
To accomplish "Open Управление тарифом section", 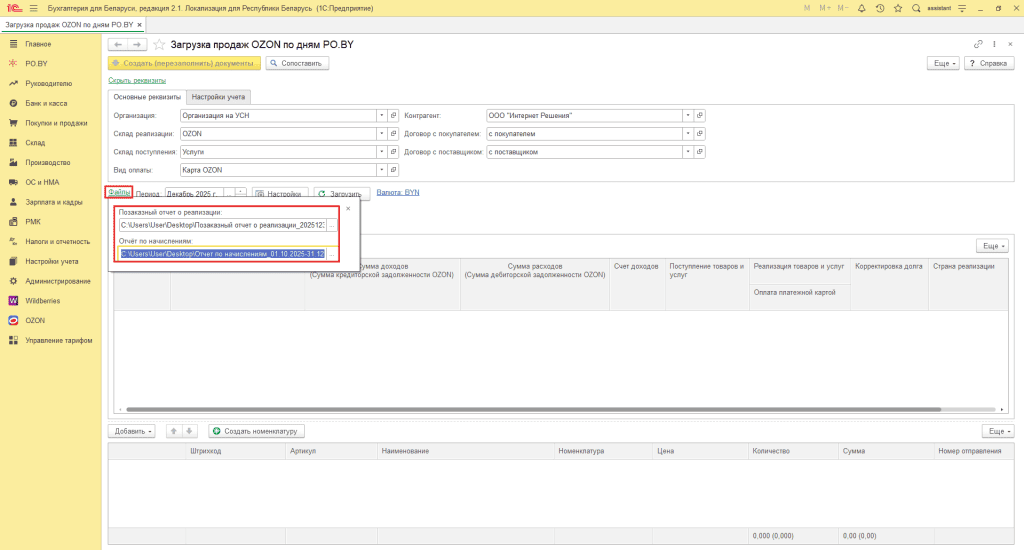I will (59, 340).
